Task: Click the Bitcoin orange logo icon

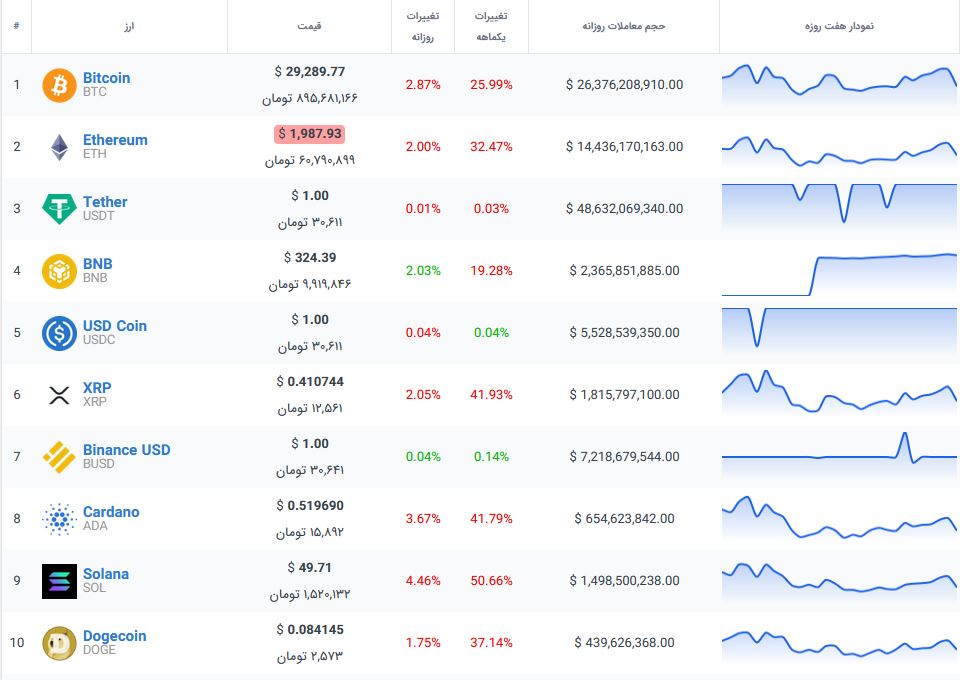Action: point(59,85)
